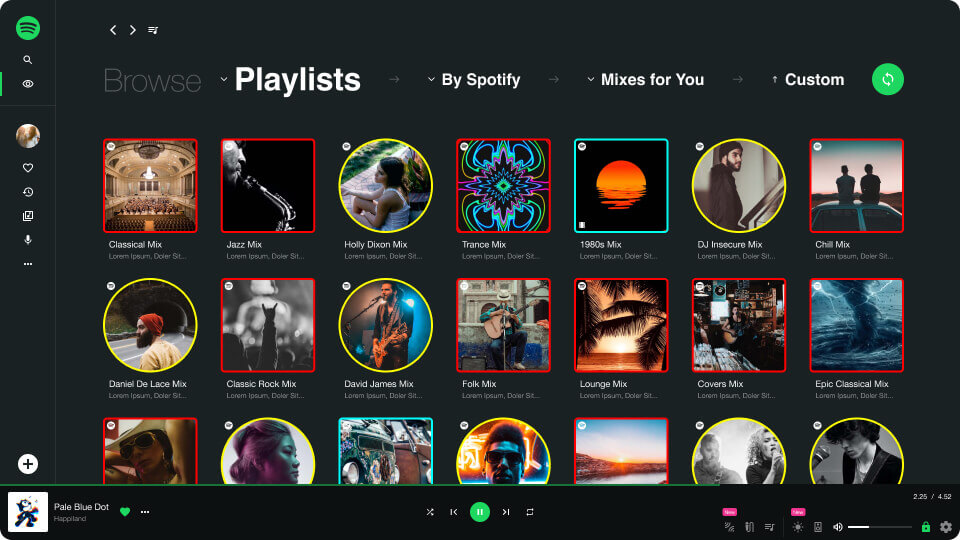Image resolution: width=961 pixels, height=540 pixels.
Task: Open the podcasts microphone icon
Action: [x=28, y=240]
